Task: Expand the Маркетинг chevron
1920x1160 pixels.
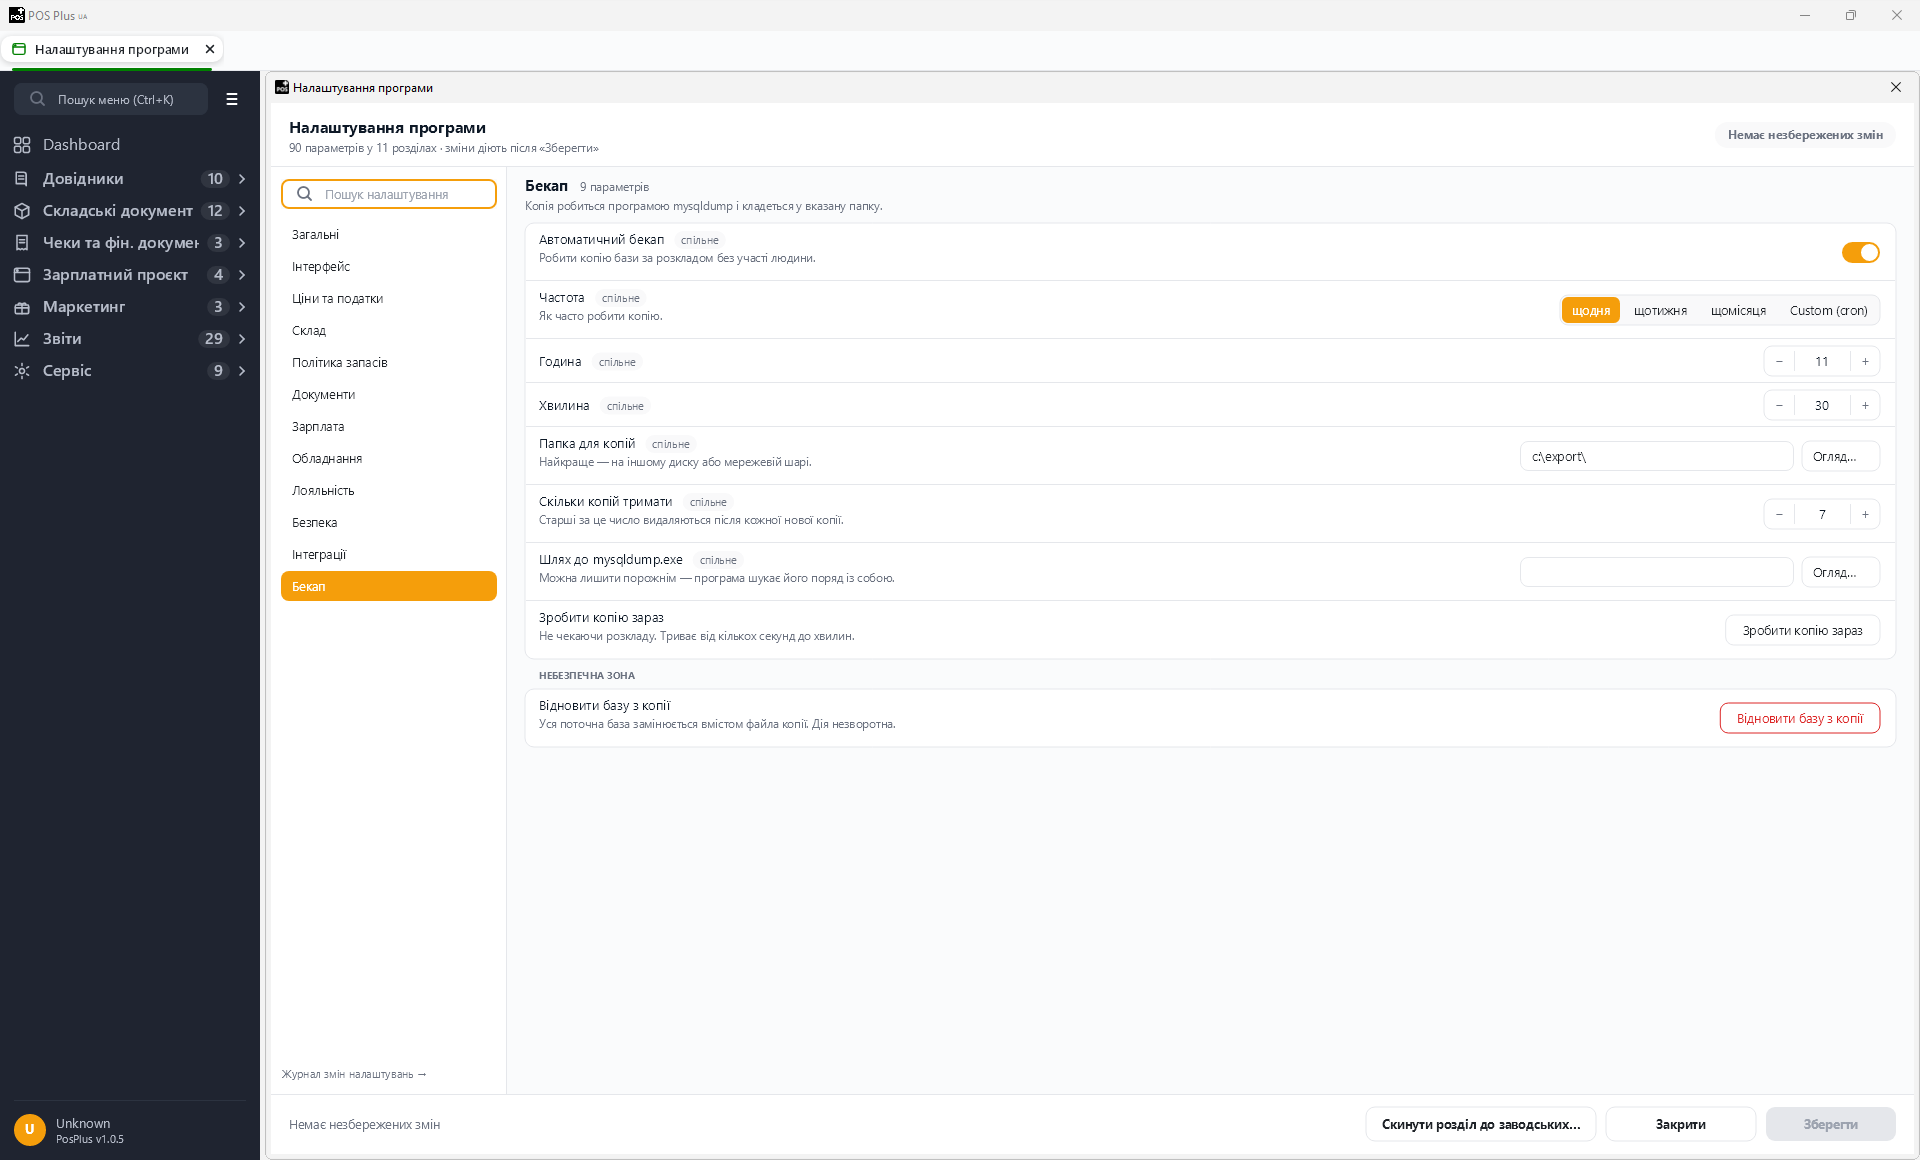Action: pyautogui.click(x=242, y=307)
